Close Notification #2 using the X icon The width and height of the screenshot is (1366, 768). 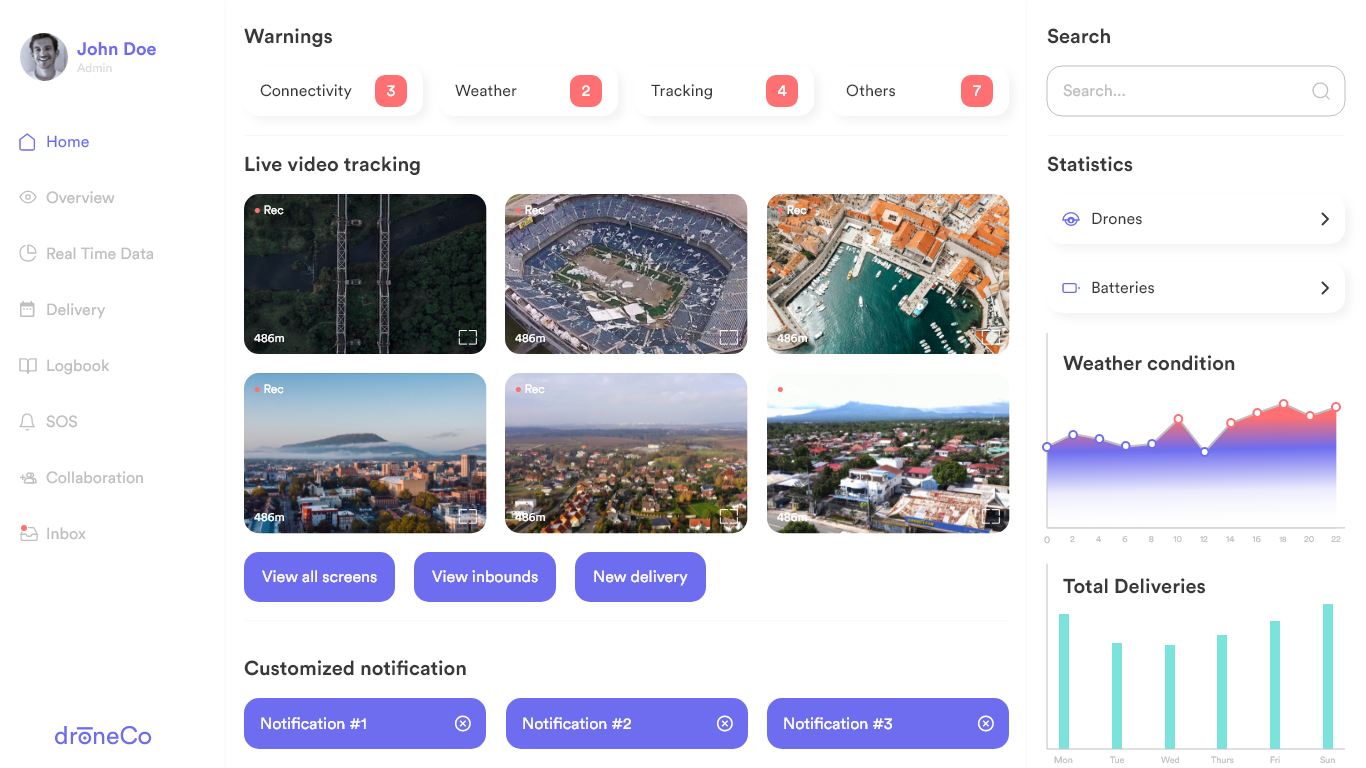[725, 723]
